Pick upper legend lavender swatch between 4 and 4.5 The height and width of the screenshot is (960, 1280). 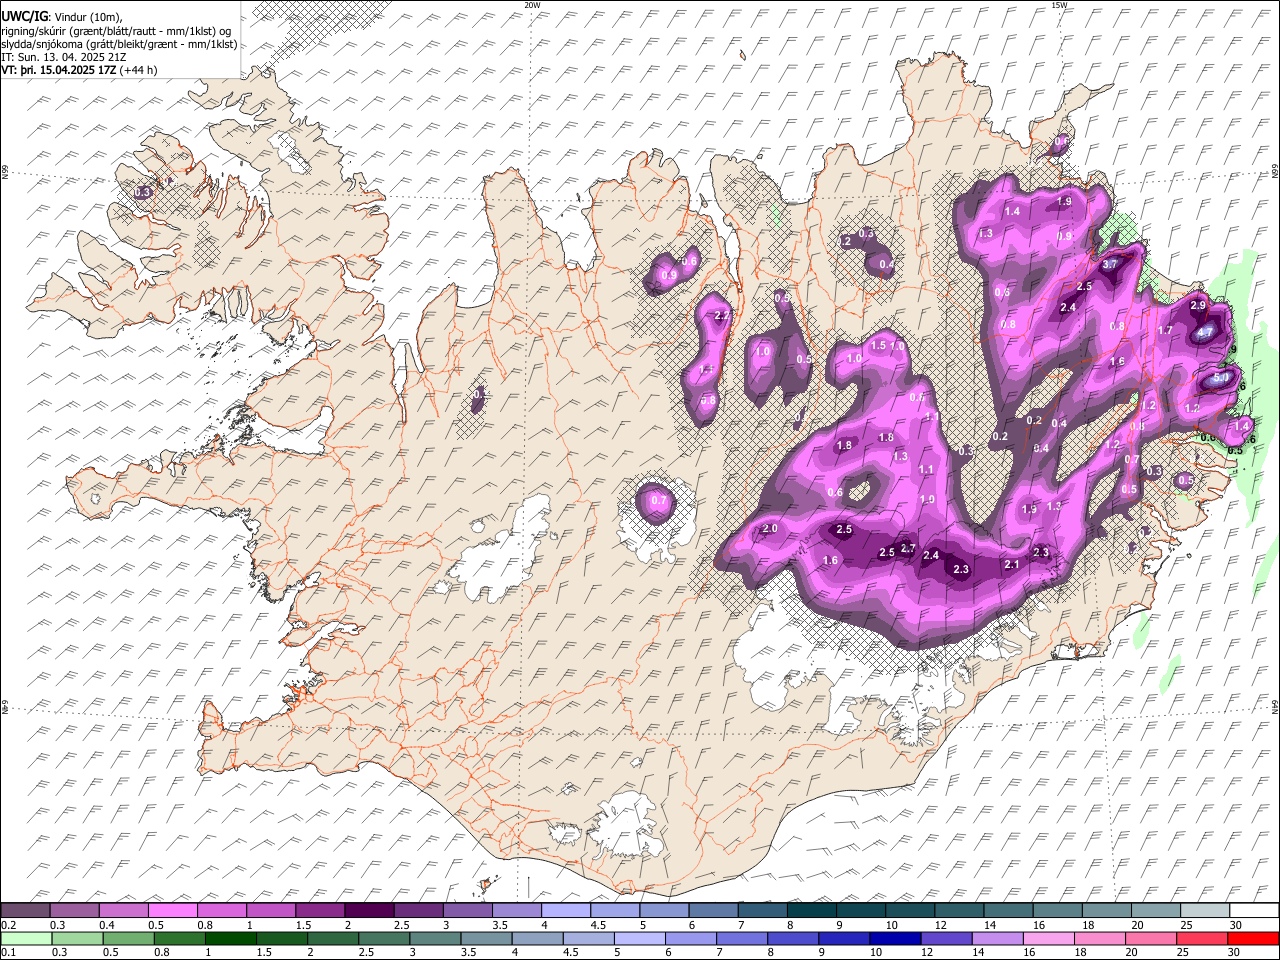point(566,911)
